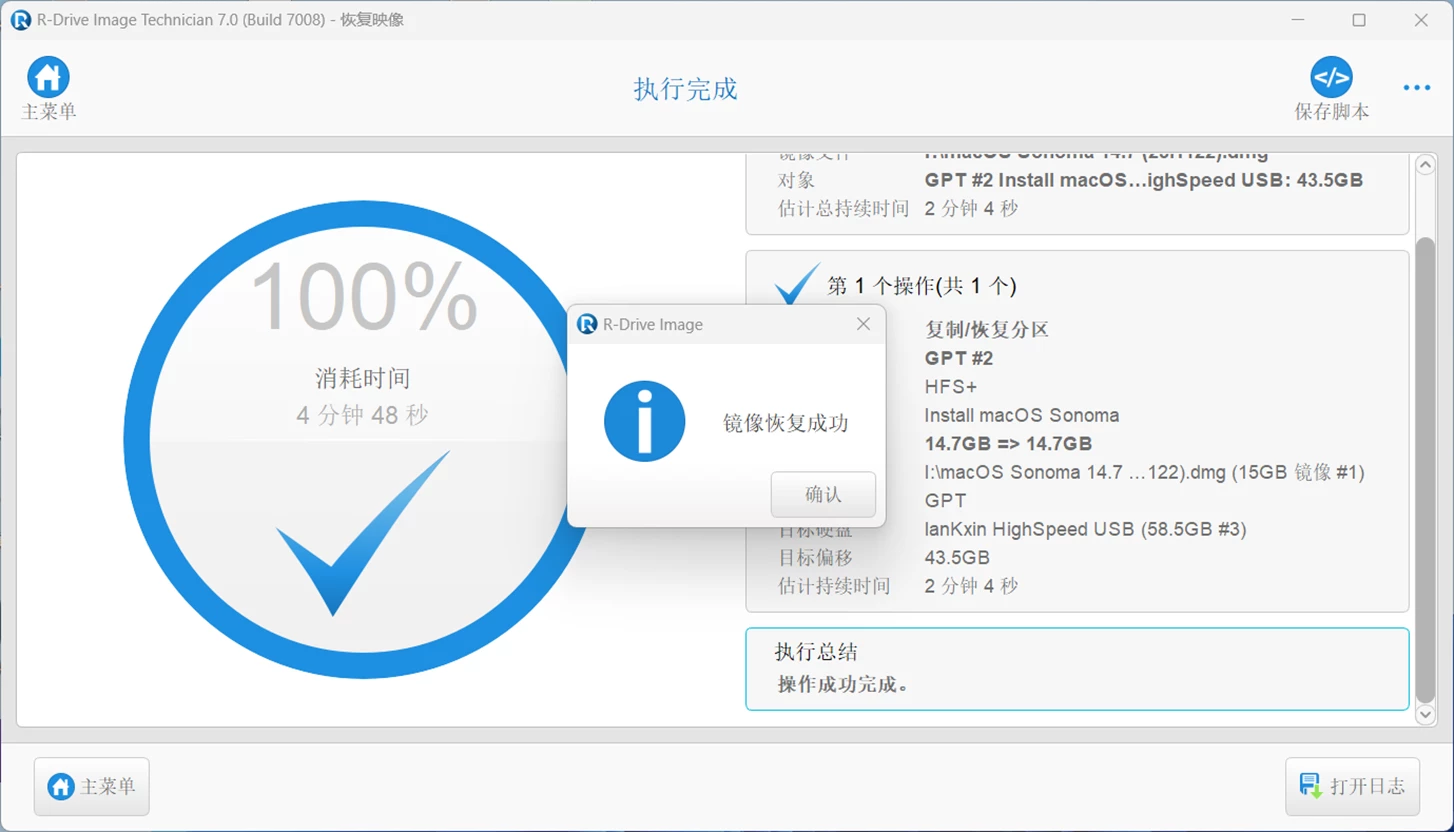Open the three-dot more options menu
The image size is (1454, 832).
pos(1416,88)
